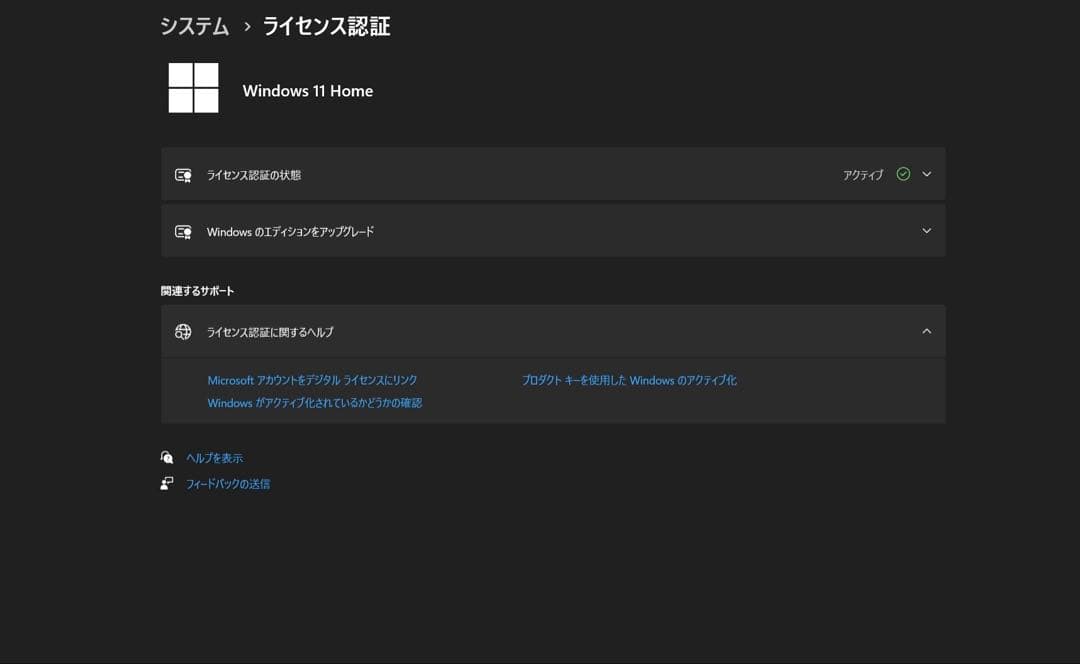Open the システム breadcrumb page
Screen dimensions: 1080x664
[194, 27]
